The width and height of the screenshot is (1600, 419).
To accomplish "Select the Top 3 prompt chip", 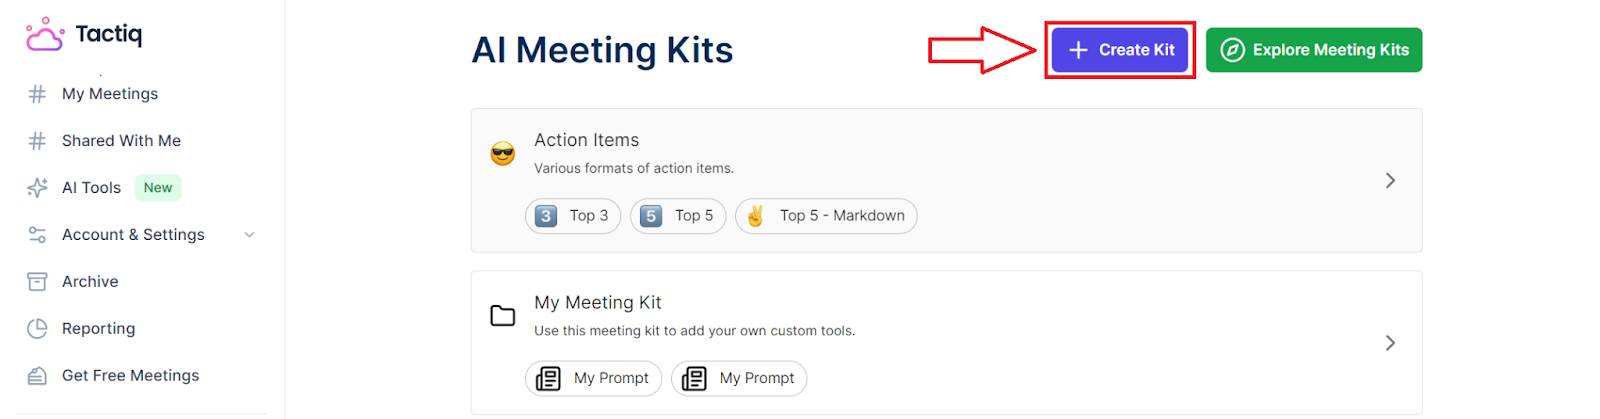I will (573, 216).
